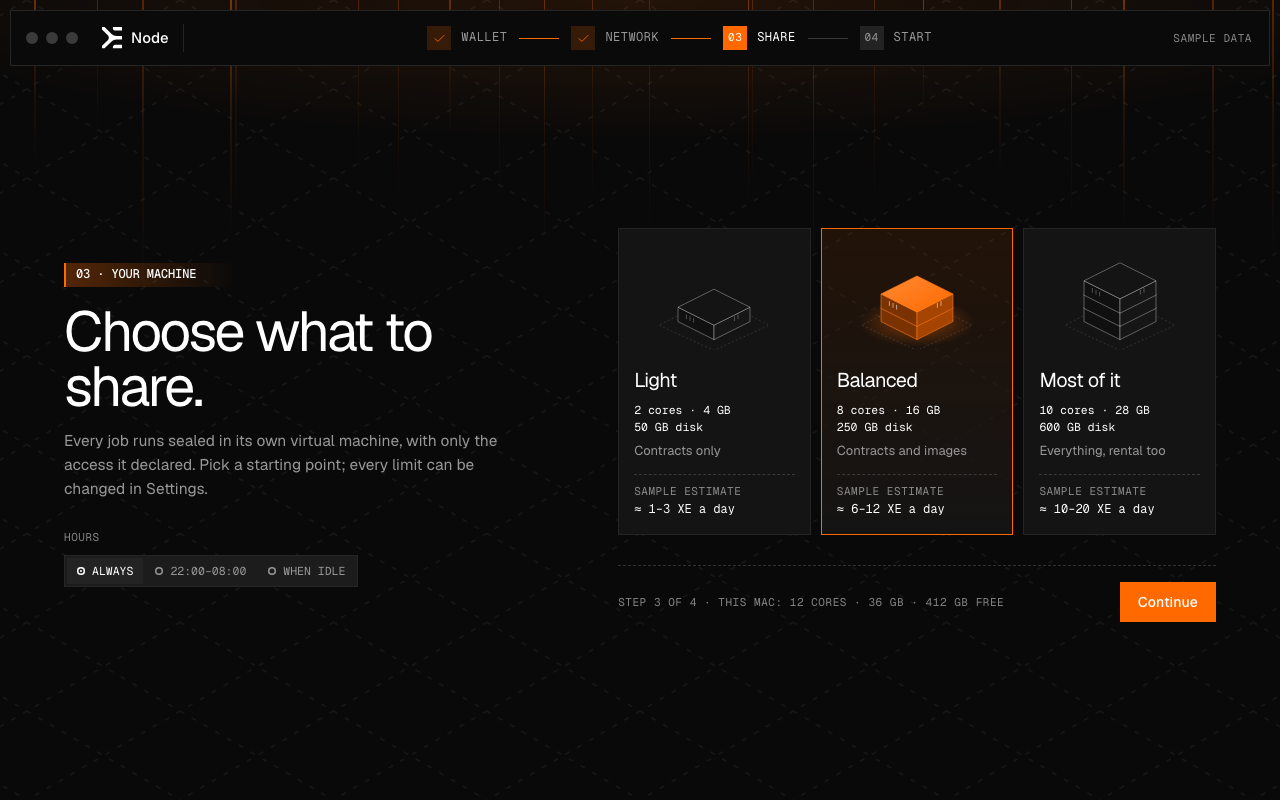
Task: Click the '≈ 10–20 XE a day' estimate
Action: click(x=1097, y=509)
